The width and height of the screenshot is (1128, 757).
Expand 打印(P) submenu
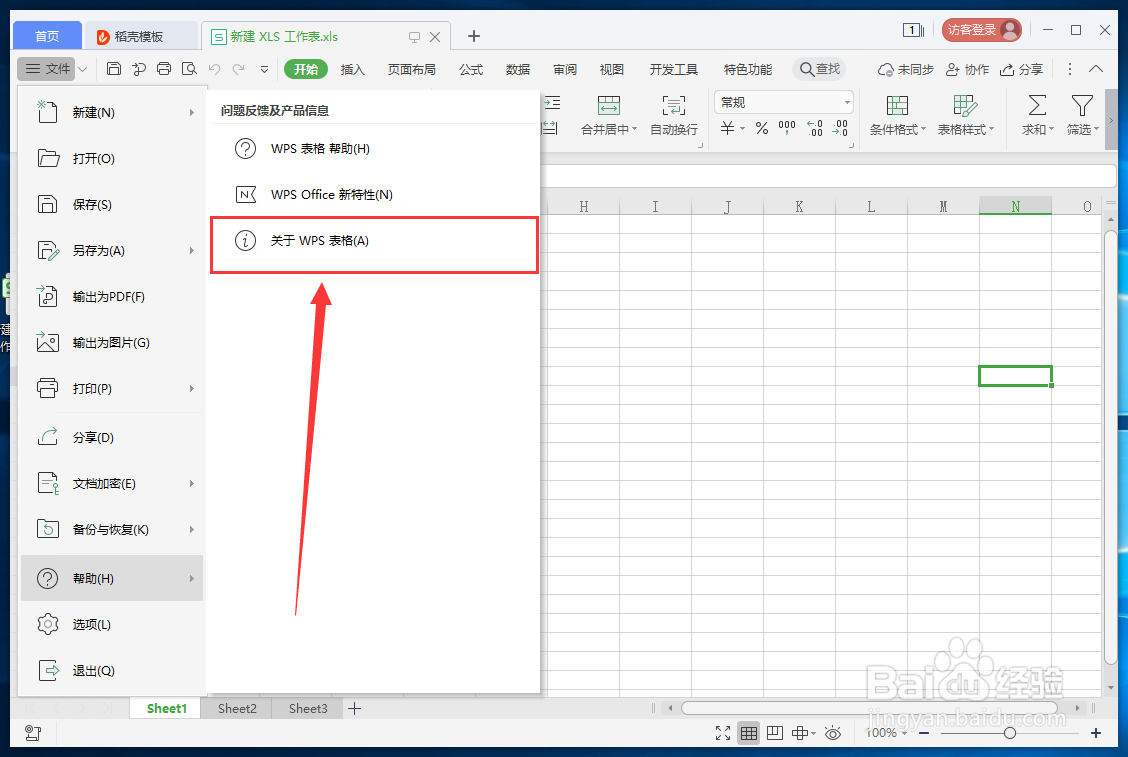click(191, 389)
